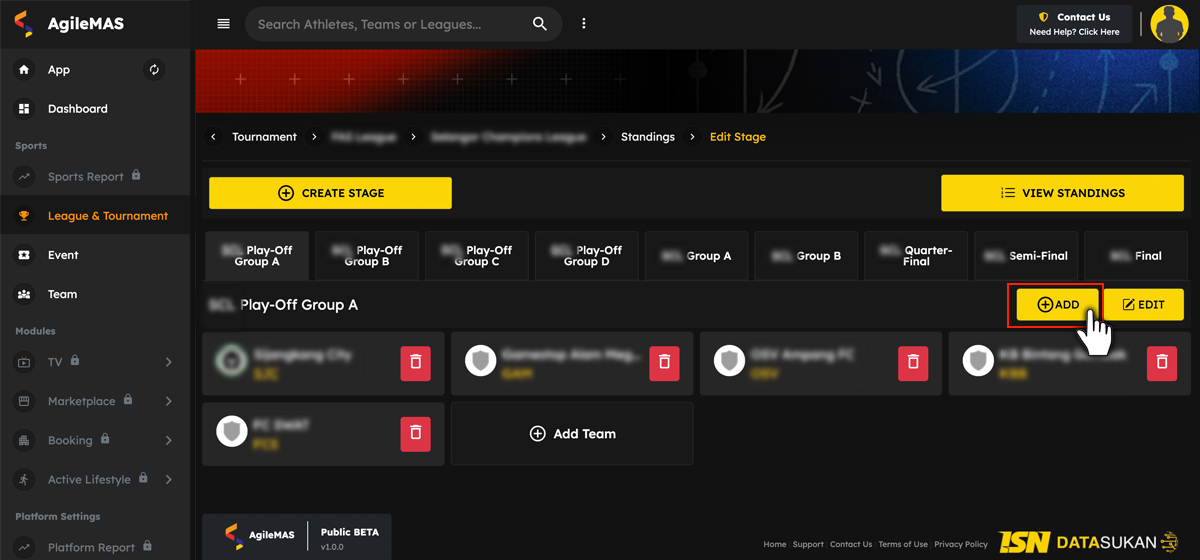Expand the TV module chevron

168,362
